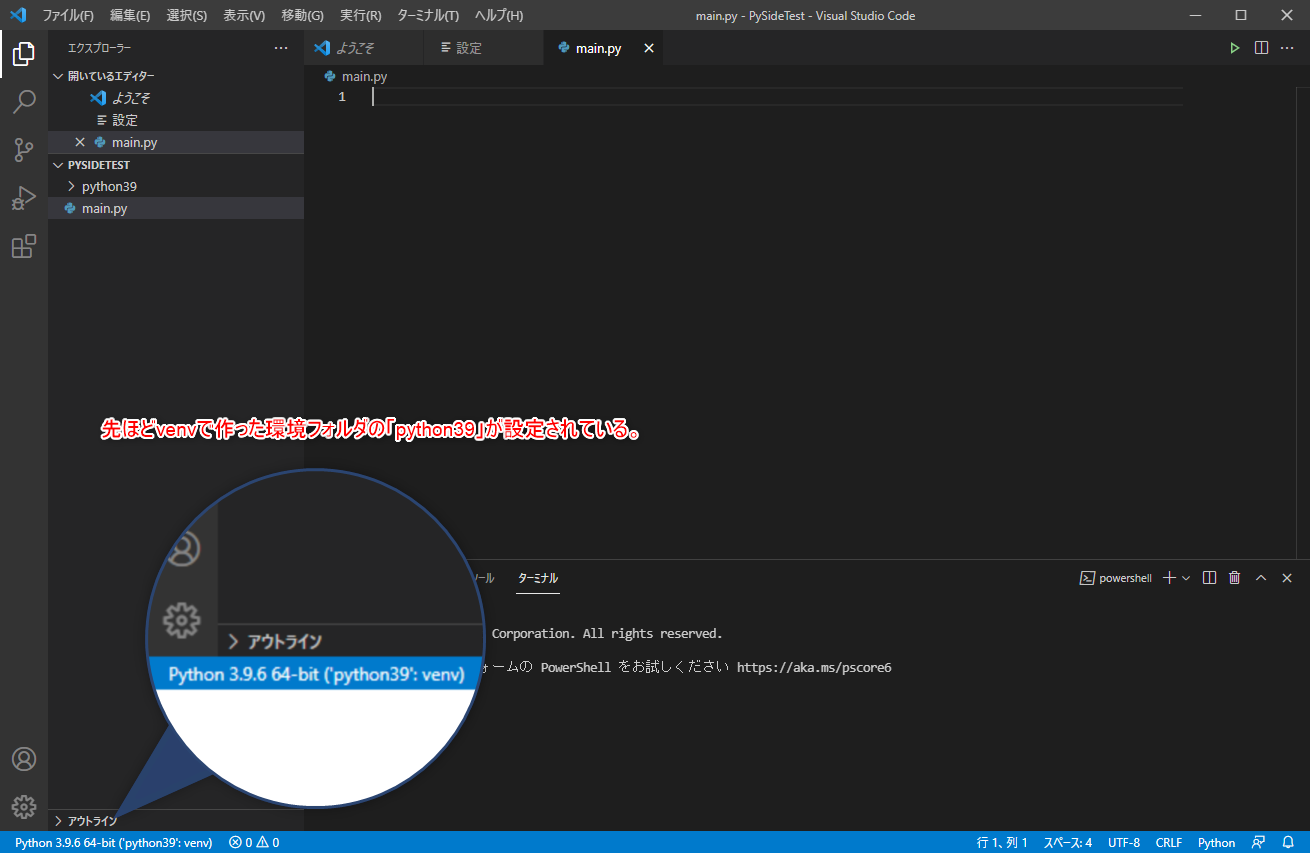Screen dimensions: 1310x853
Task: Expand the アウトライン section
Action: [x=176, y=820]
